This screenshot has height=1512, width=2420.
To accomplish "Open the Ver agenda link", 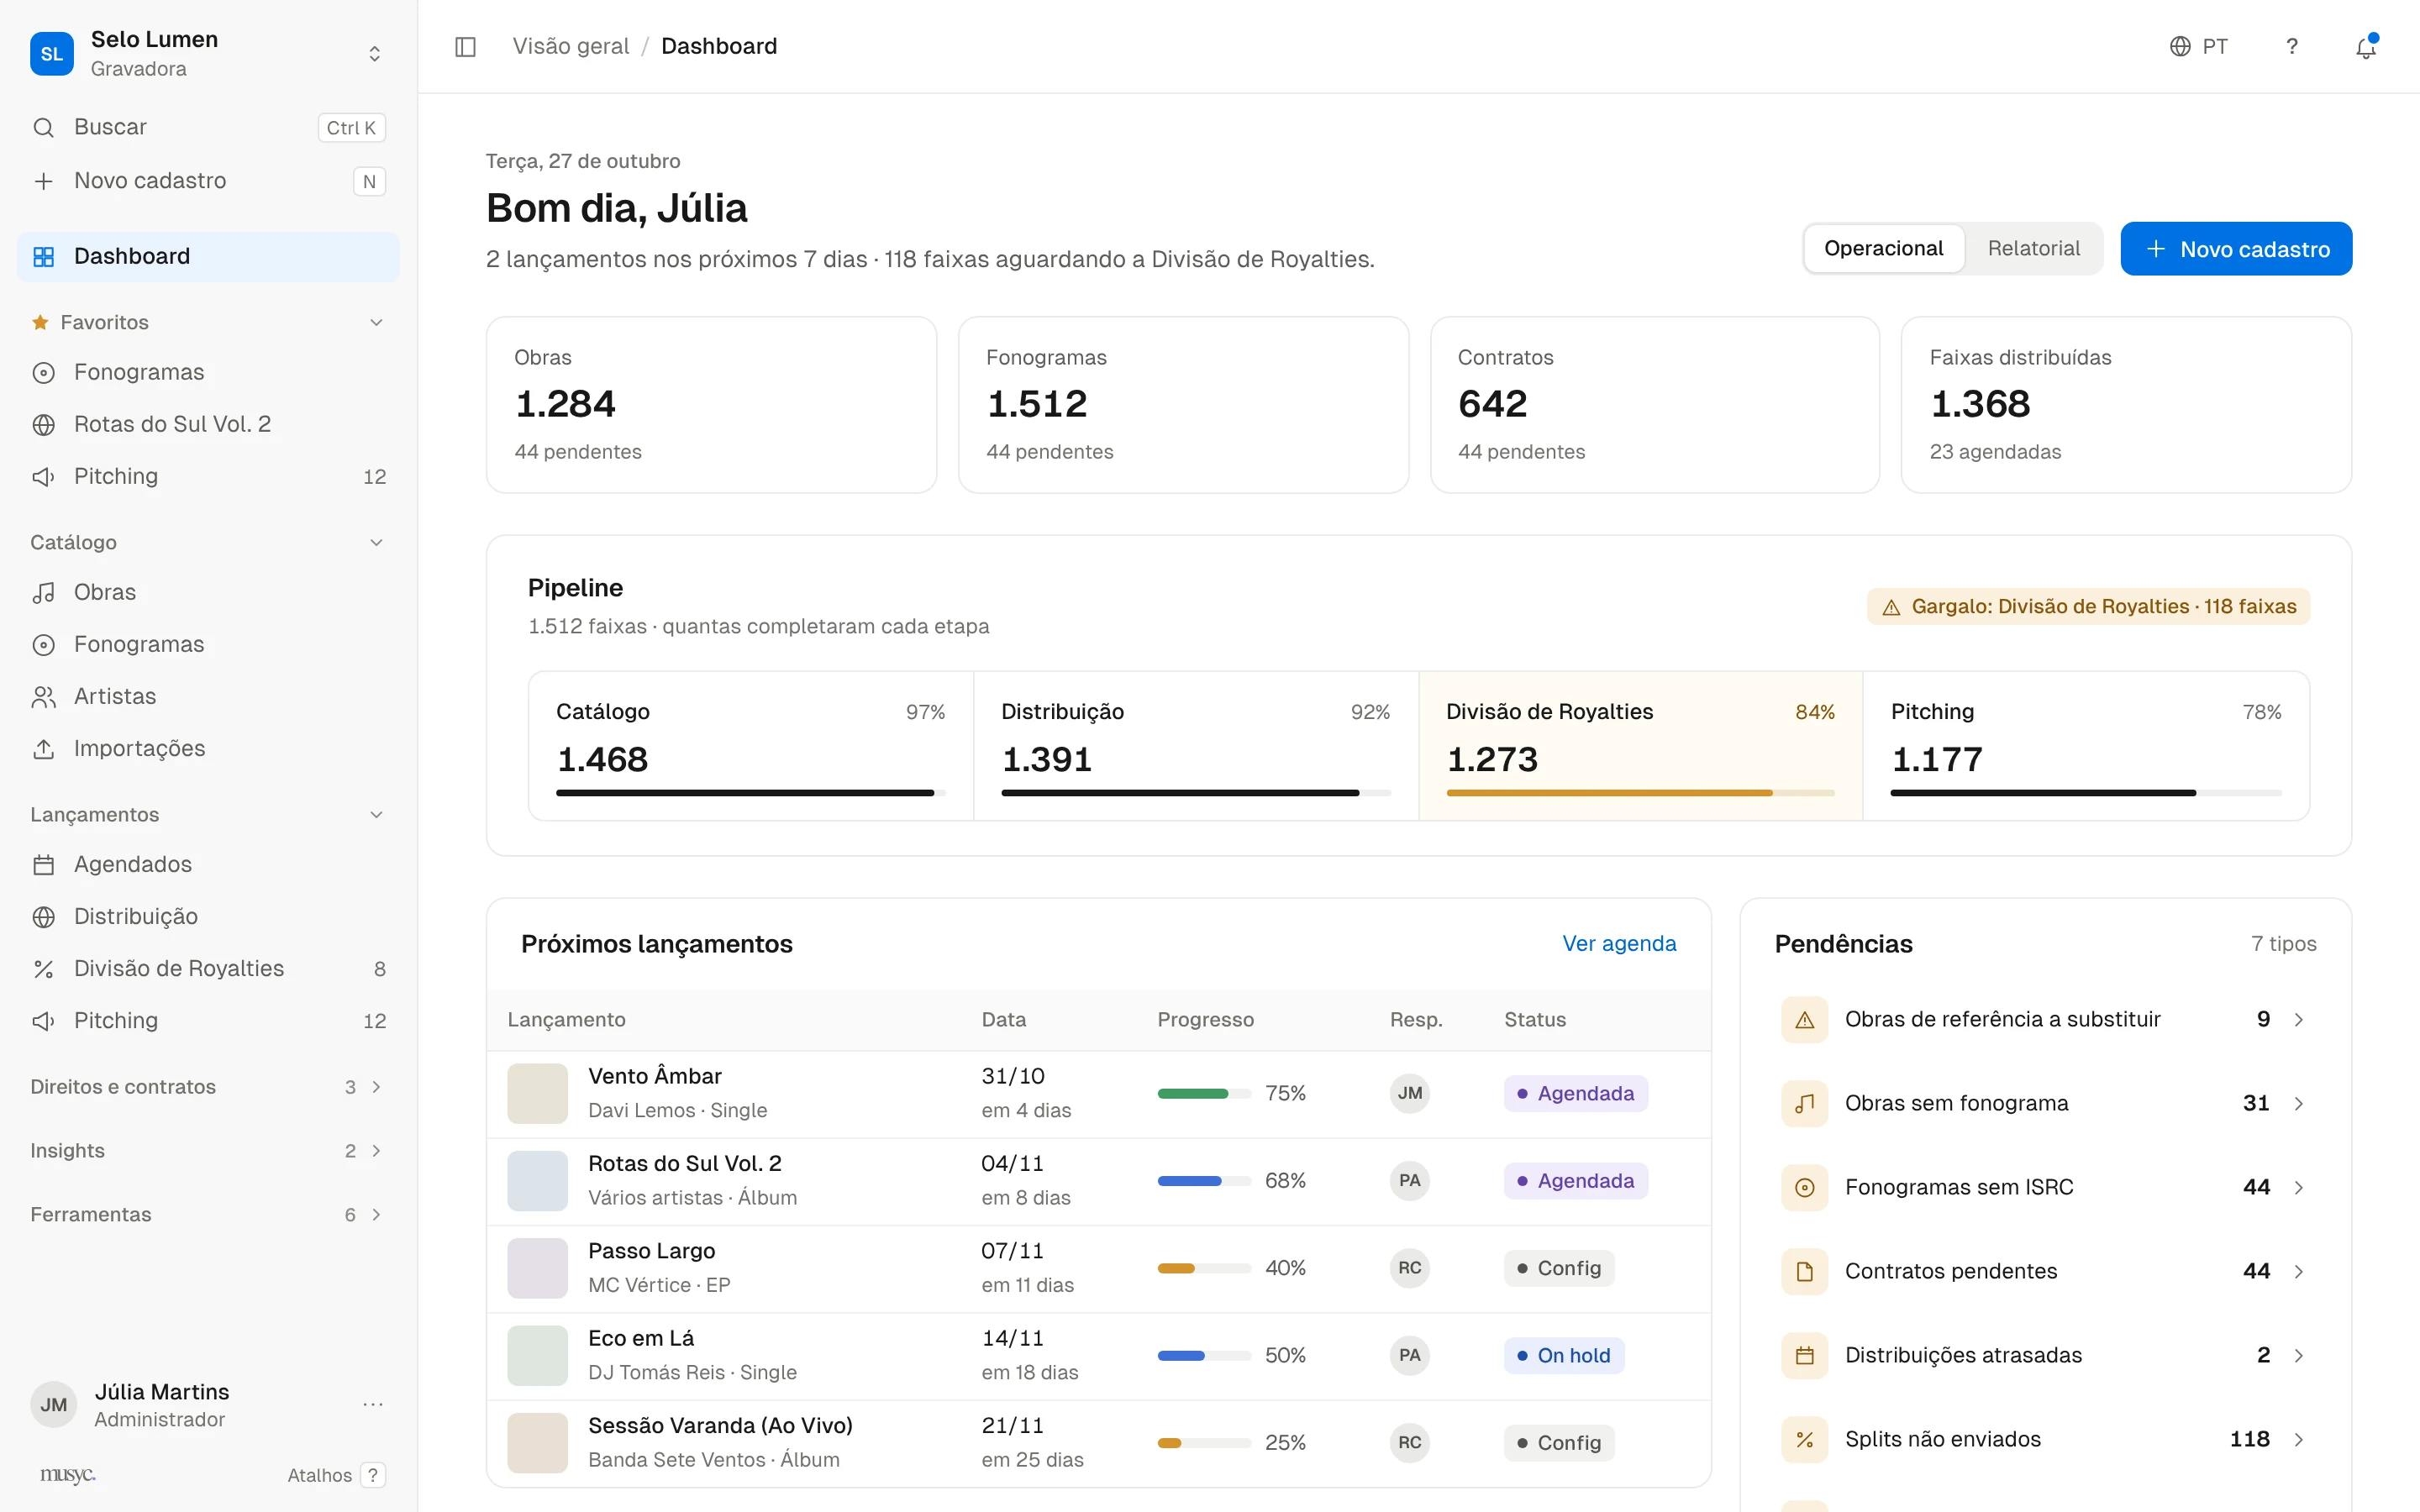I will point(1619,944).
